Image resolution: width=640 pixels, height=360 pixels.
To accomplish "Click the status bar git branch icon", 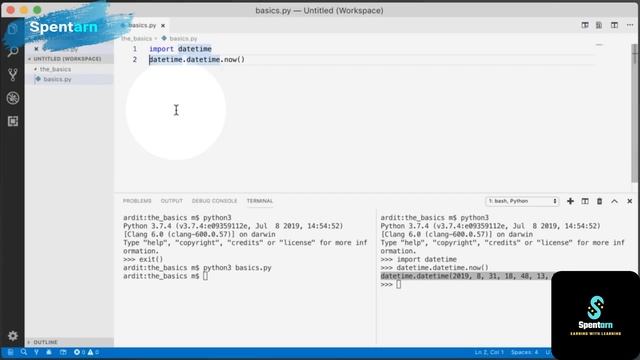I will pos(36,352).
